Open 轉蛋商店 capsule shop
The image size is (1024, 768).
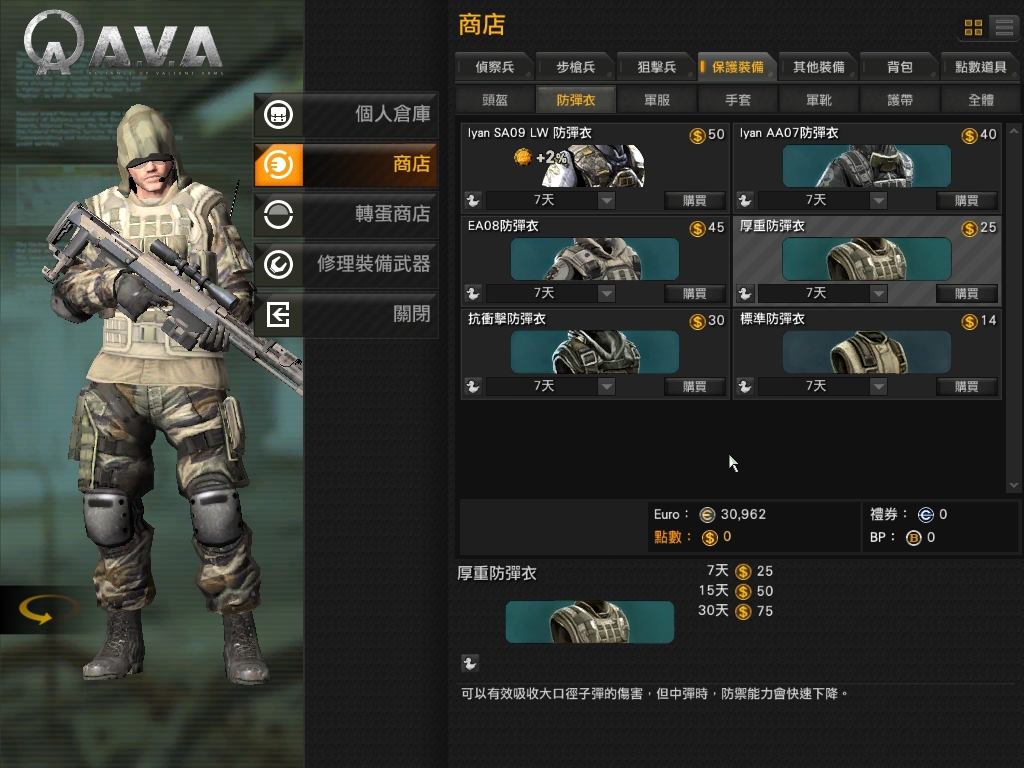click(346, 214)
